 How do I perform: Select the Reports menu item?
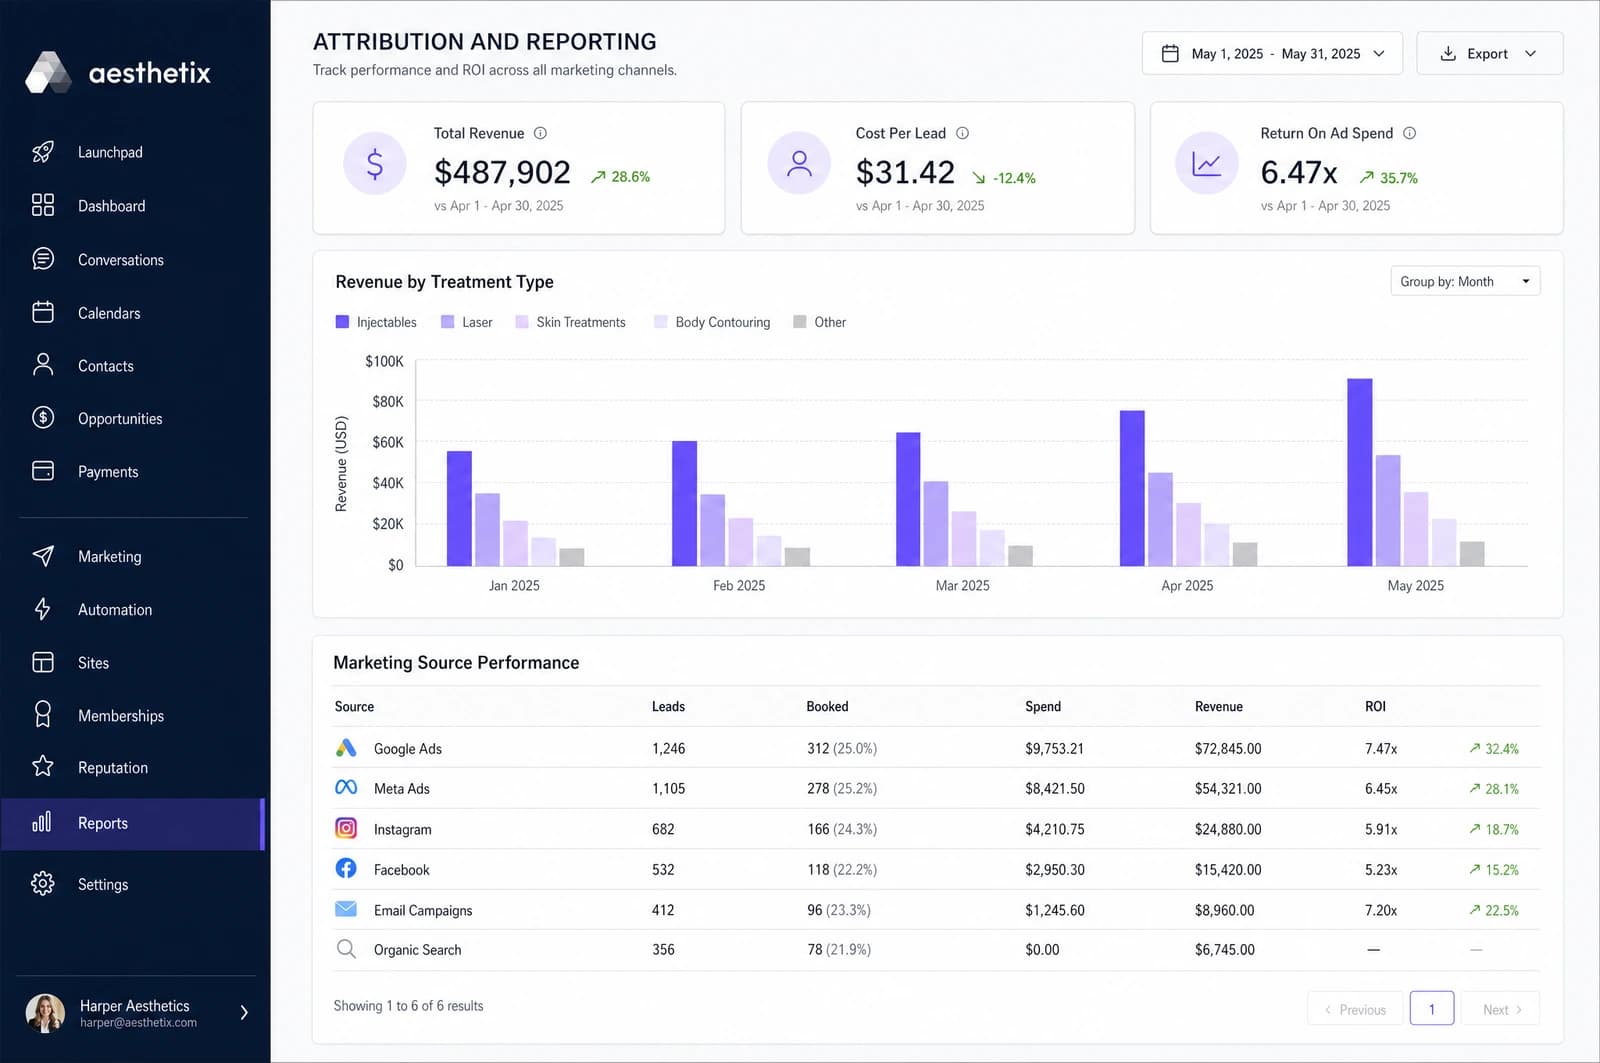133,823
